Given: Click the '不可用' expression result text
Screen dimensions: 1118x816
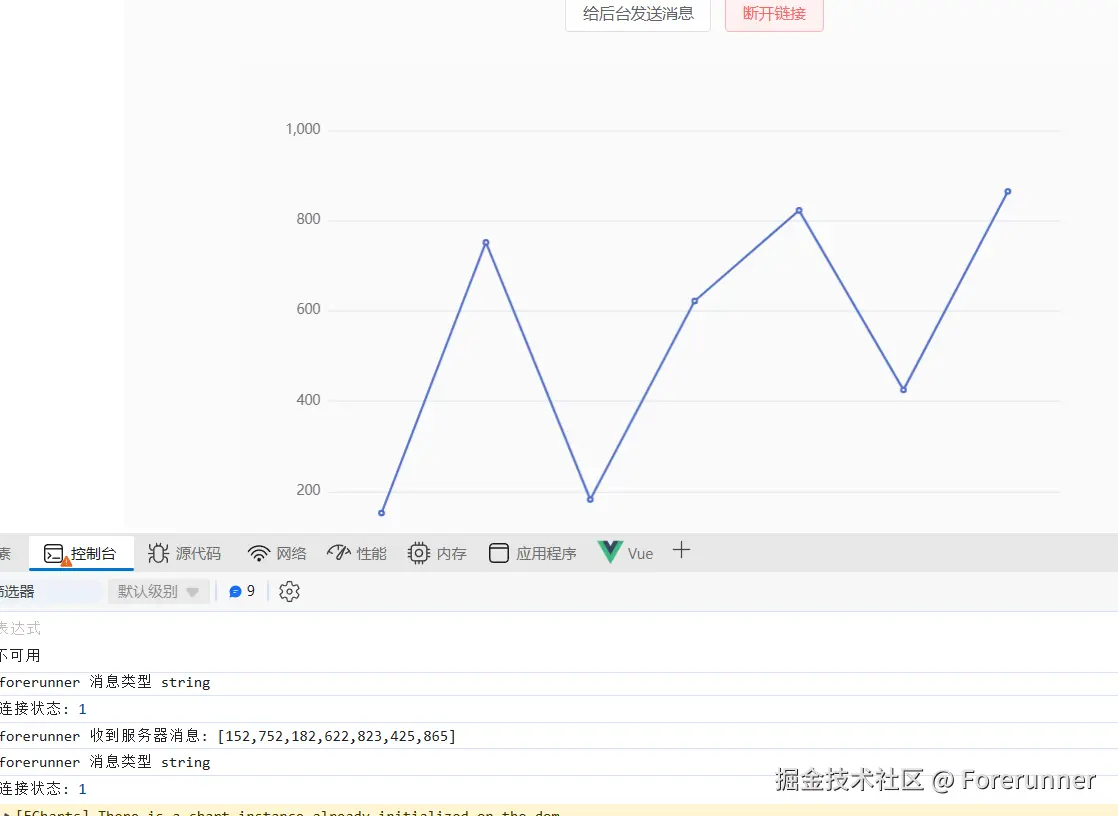Looking at the screenshot, I should tap(20, 656).
